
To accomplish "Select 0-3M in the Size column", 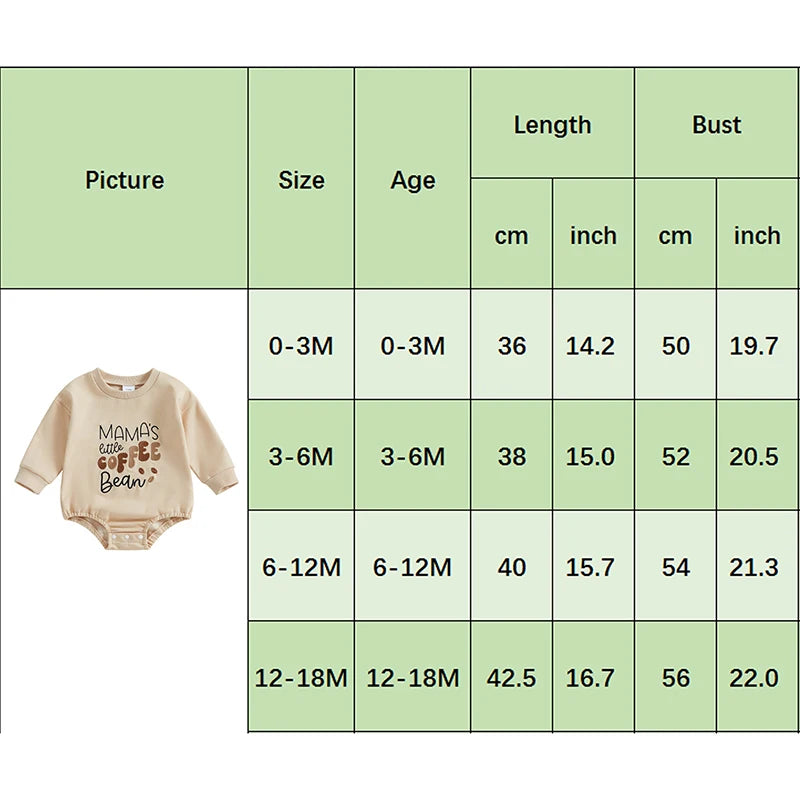I will click(x=301, y=346).
